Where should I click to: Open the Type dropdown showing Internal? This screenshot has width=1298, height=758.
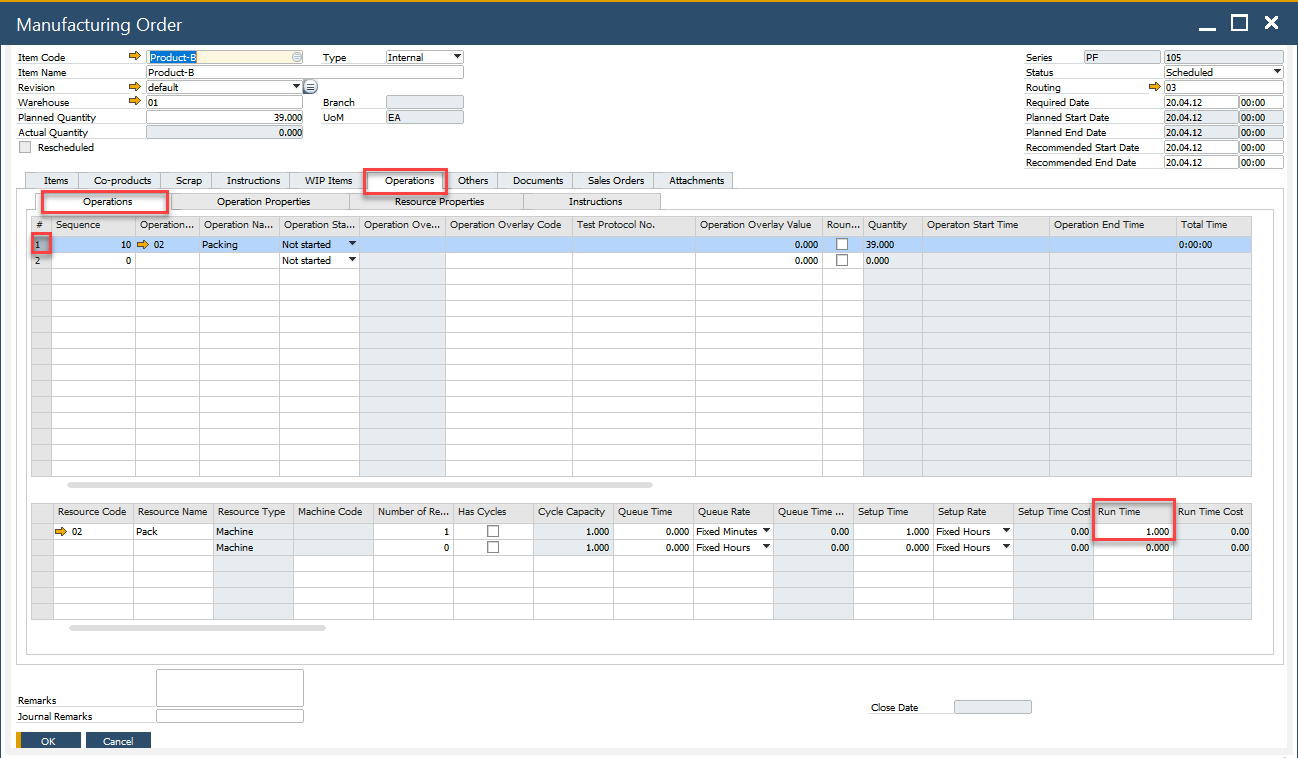pos(457,57)
